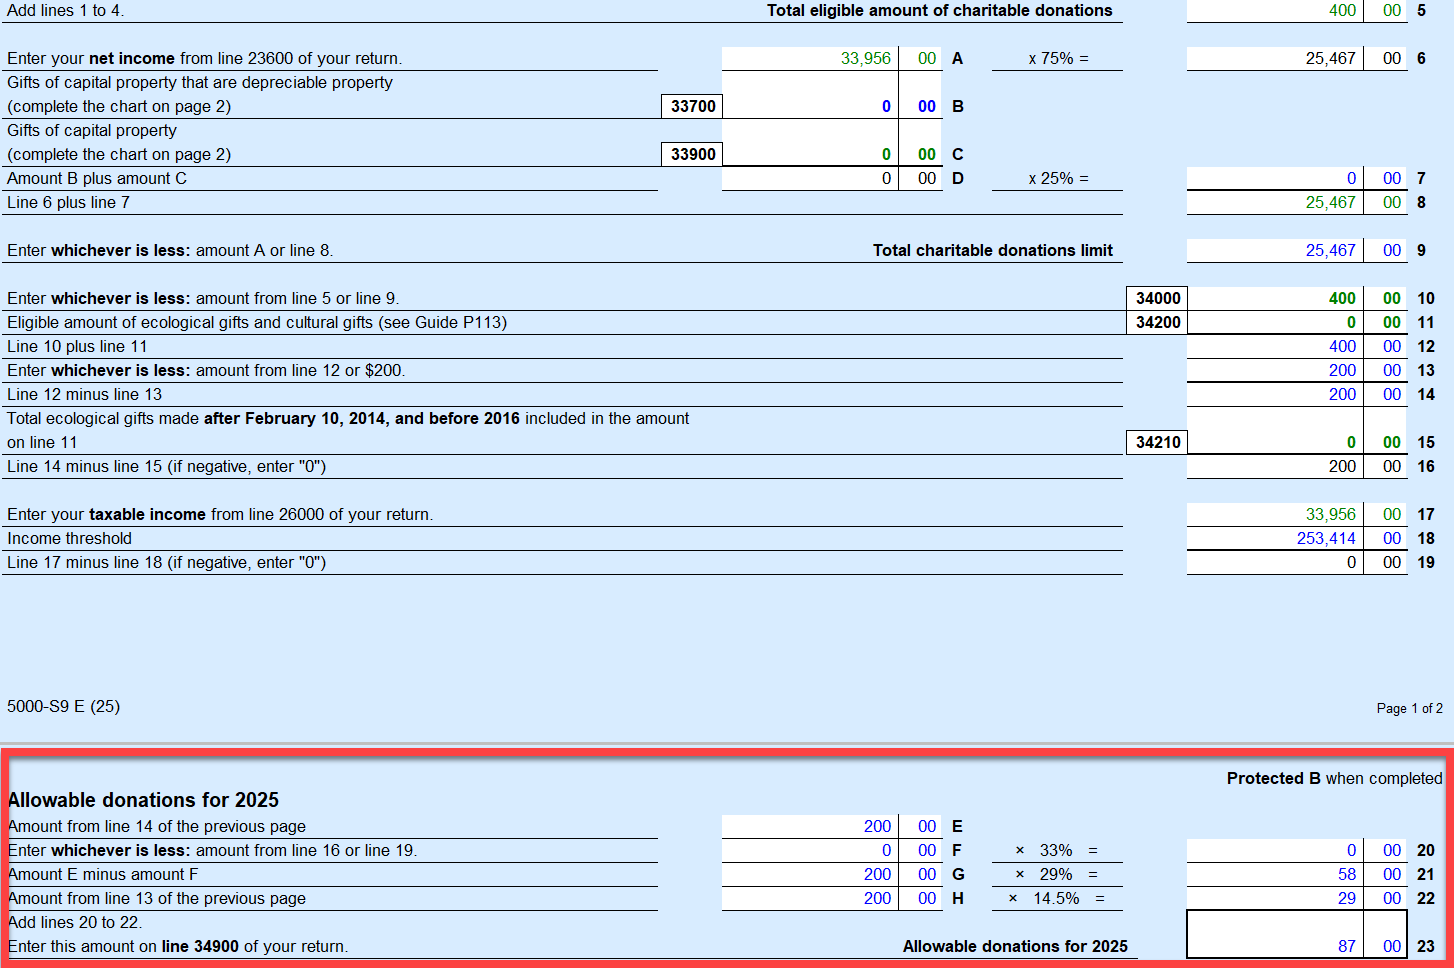Select the amount G field
Viewport: 1454px width, 968px height.
tap(809, 874)
